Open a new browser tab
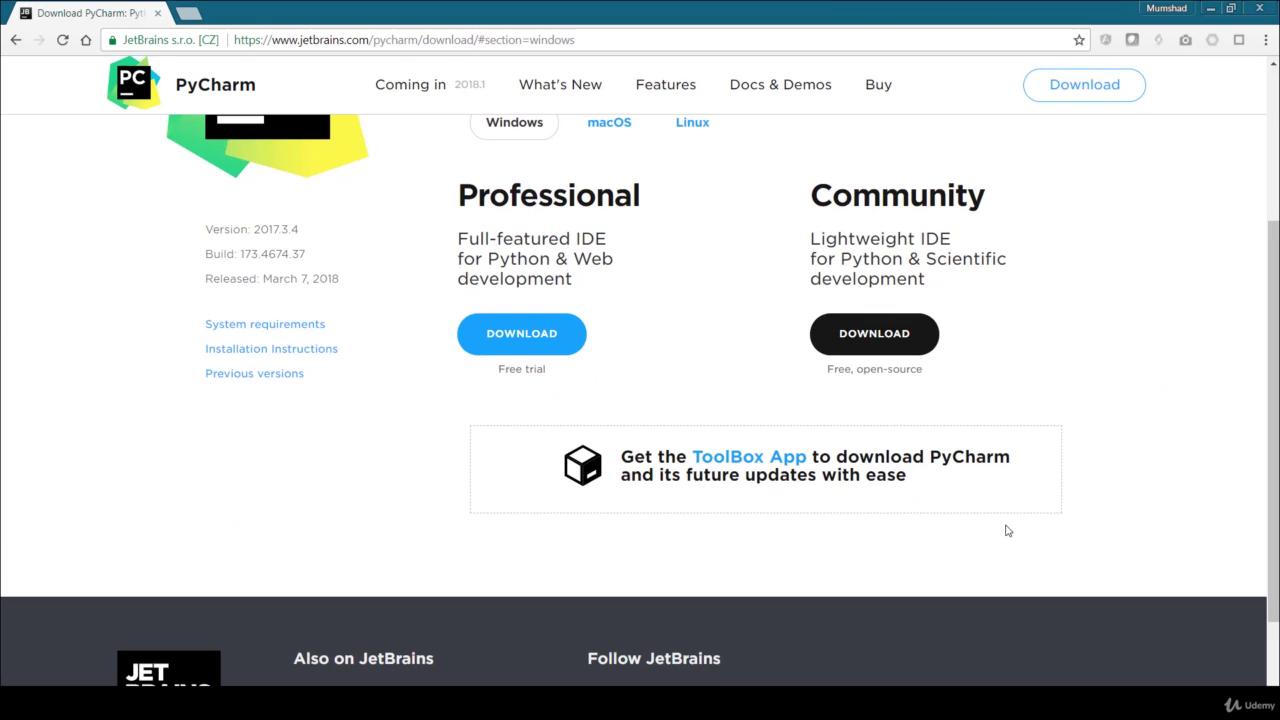The height and width of the screenshot is (720, 1280). (189, 13)
